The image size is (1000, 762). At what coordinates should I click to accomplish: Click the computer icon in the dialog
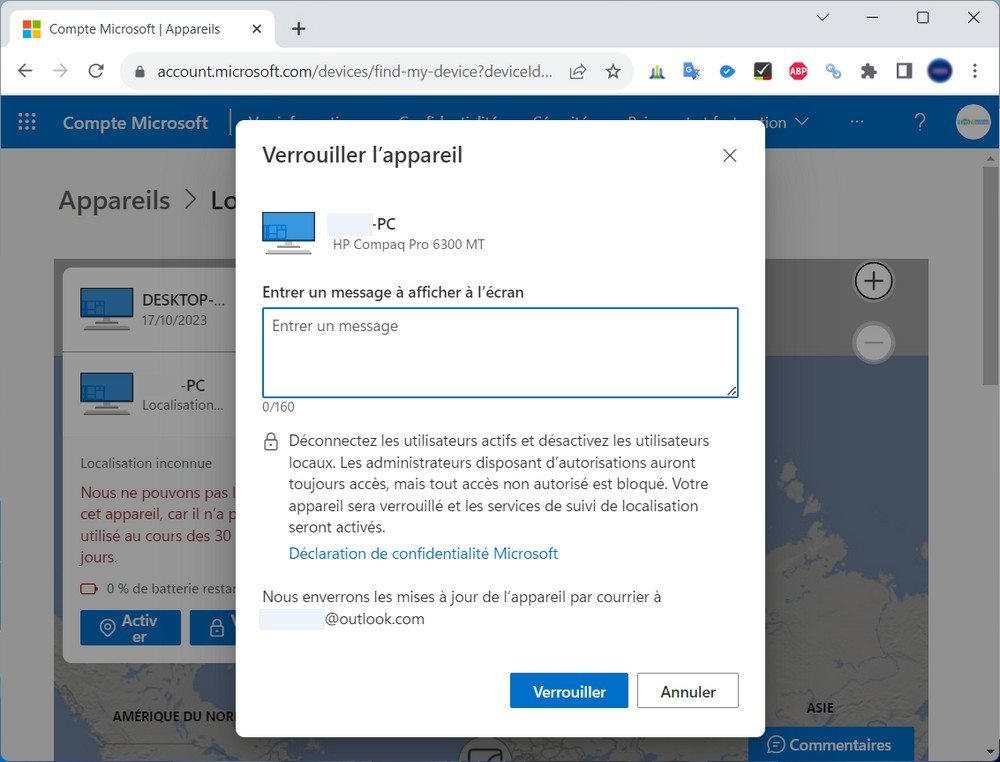[x=288, y=233]
